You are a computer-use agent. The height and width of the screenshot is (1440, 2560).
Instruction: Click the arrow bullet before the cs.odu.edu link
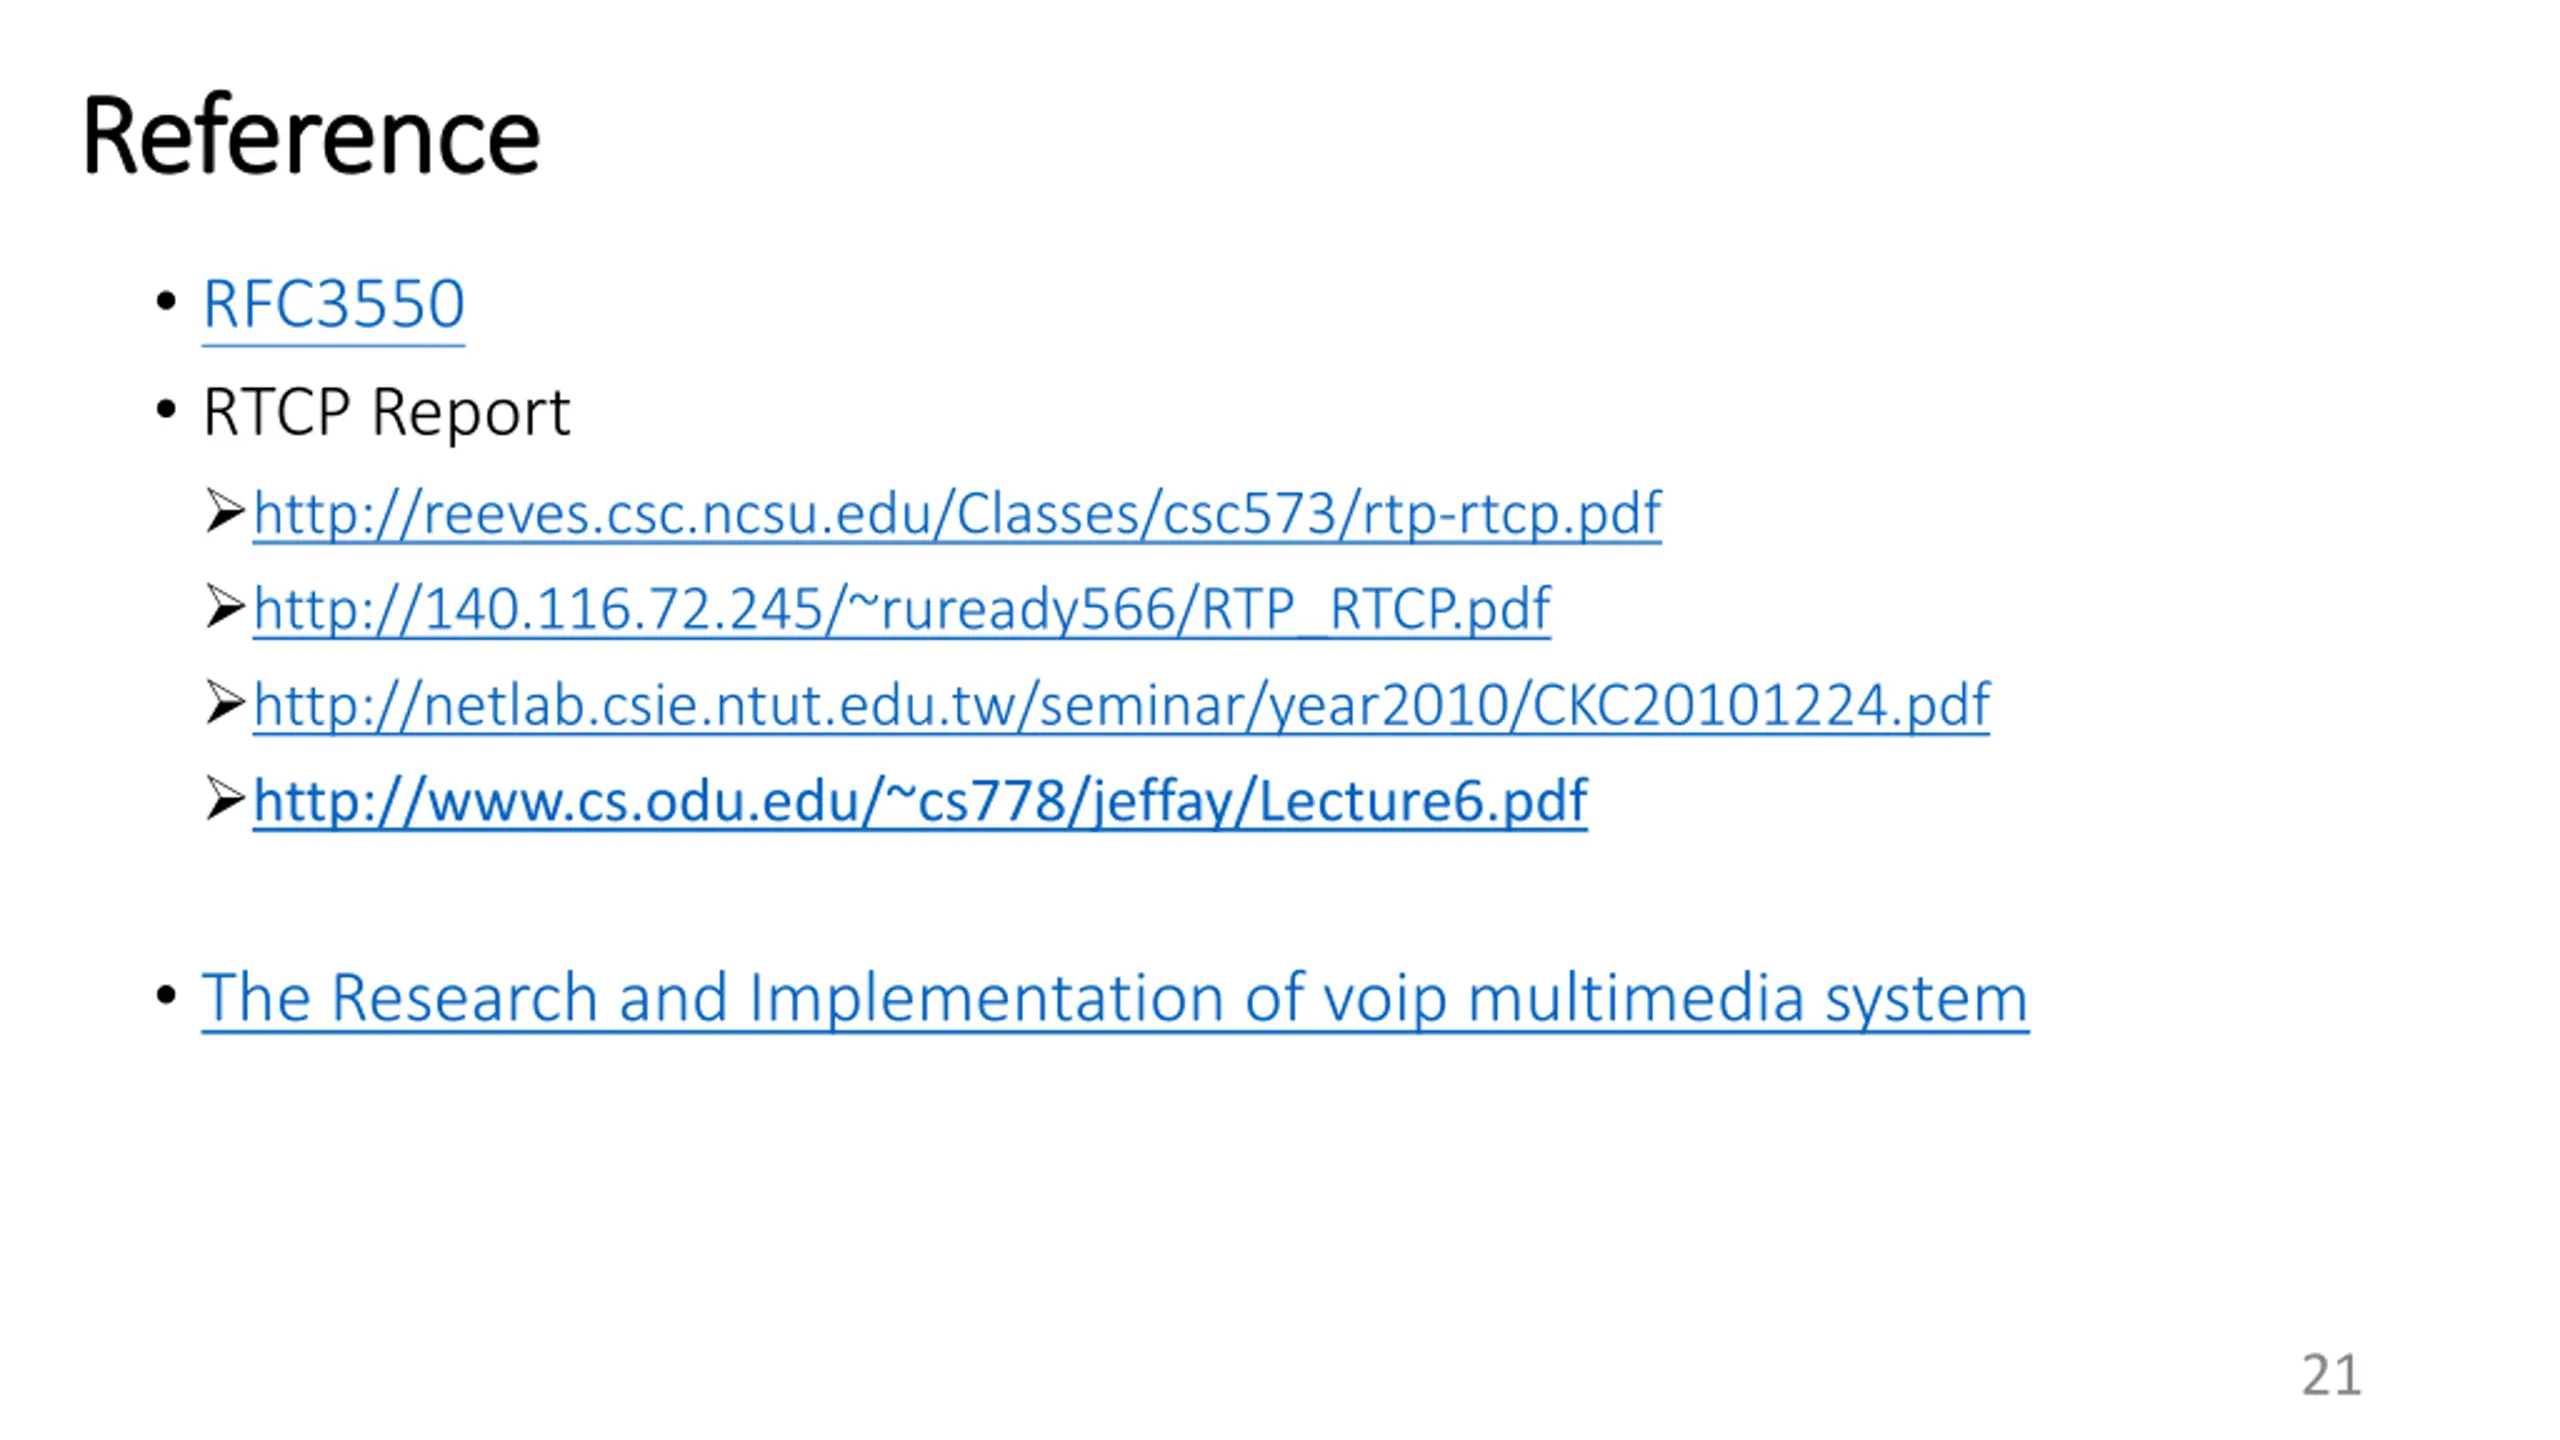(x=225, y=799)
